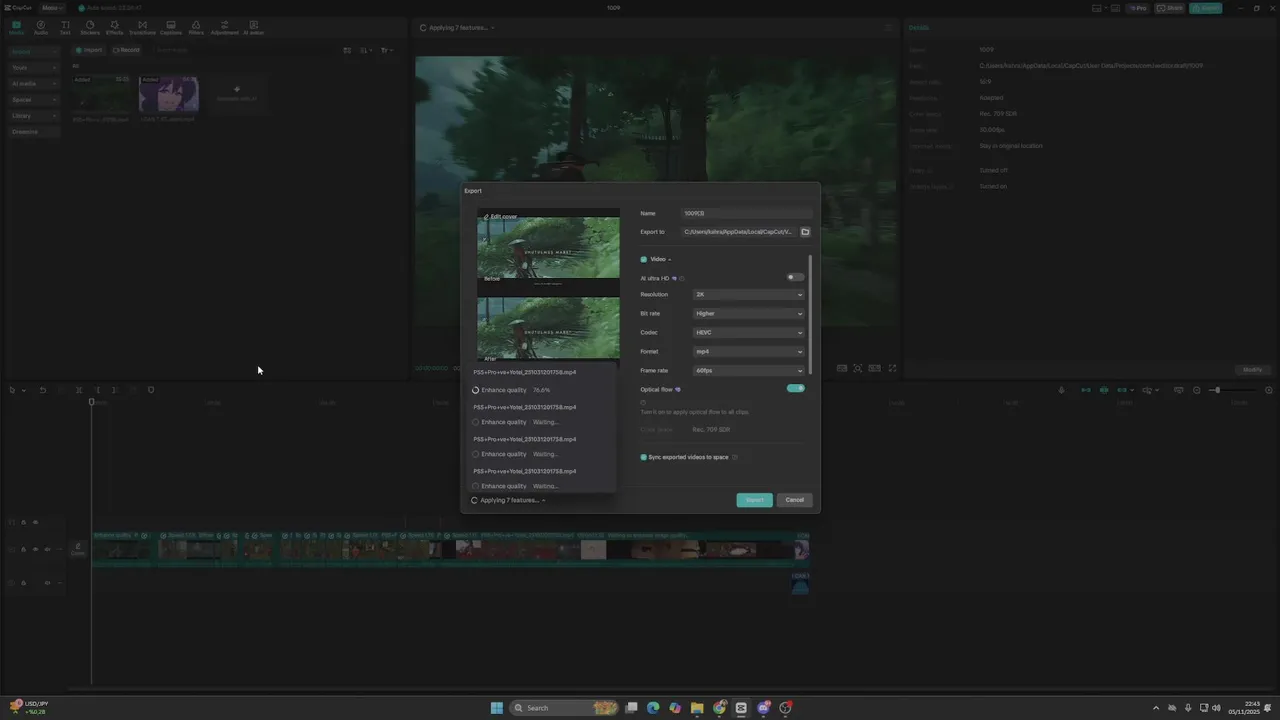
Task: Toggle eye visibility on main video track
Action: (35, 549)
